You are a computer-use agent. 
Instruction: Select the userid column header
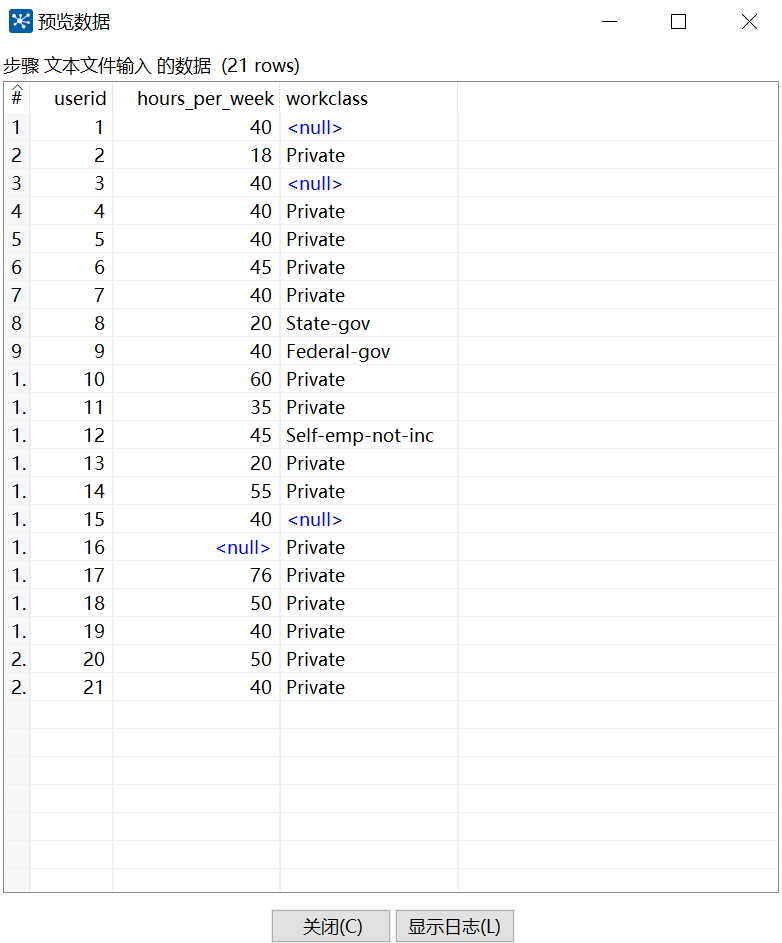pos(72,98)
